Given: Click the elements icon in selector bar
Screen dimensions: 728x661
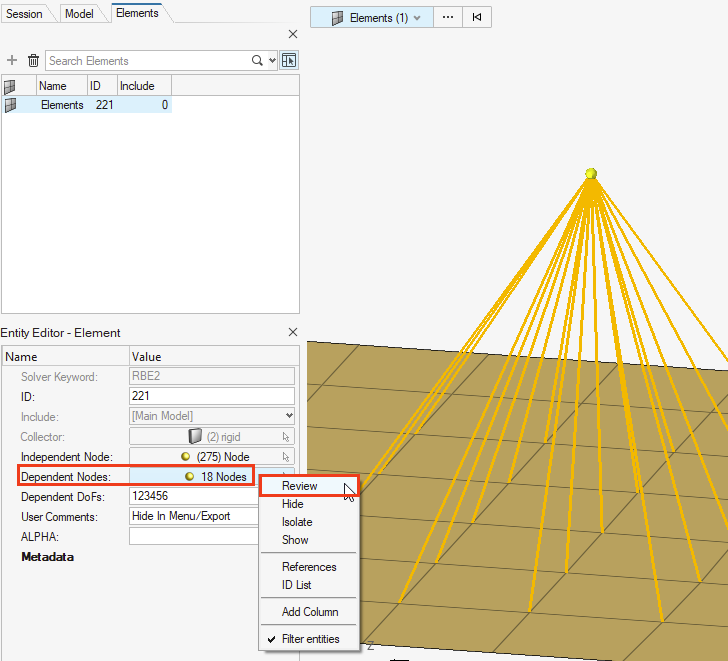Looking at the screenshot, I should point(338,18).
